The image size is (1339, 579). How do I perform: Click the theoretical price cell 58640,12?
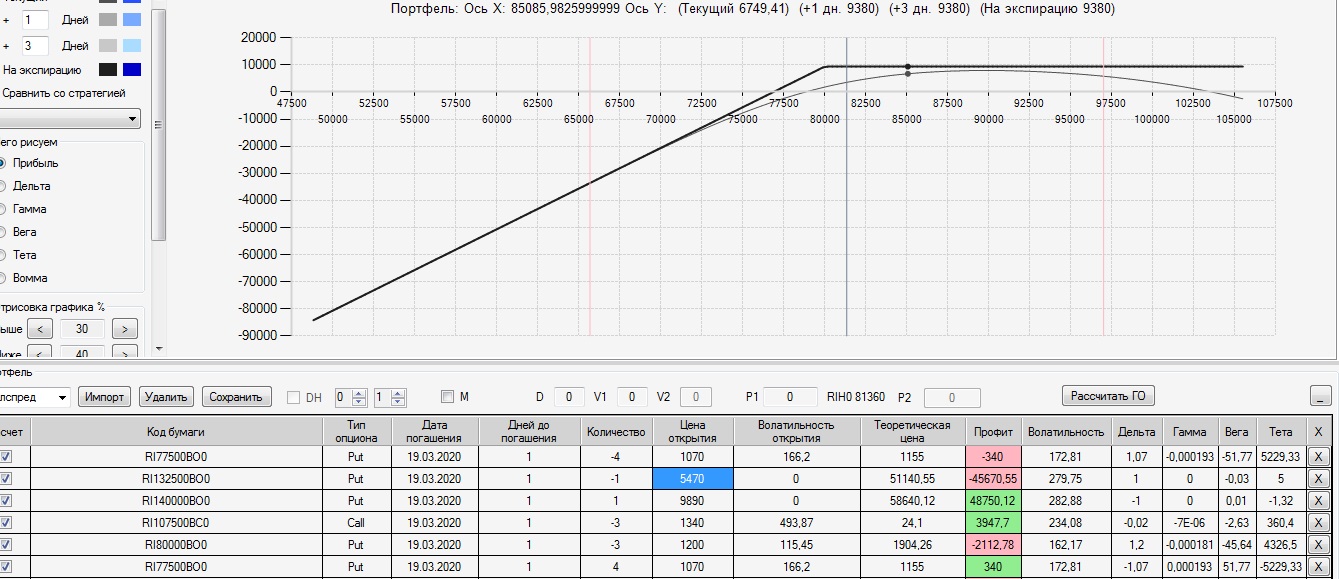point(913,501)
